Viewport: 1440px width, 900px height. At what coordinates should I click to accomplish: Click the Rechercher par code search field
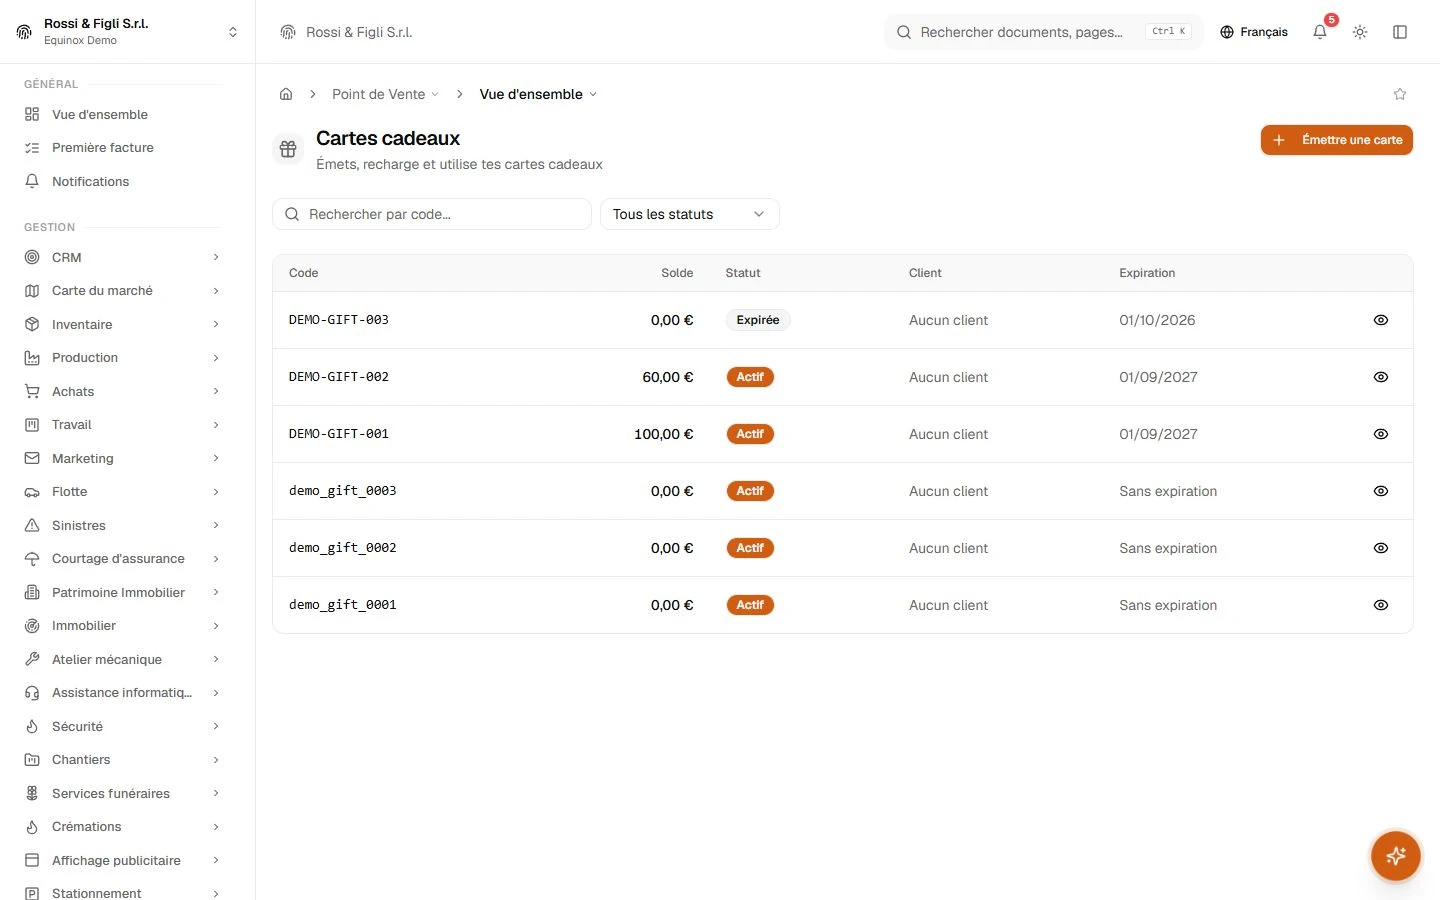pyautogui.click(x=432, y=214)
